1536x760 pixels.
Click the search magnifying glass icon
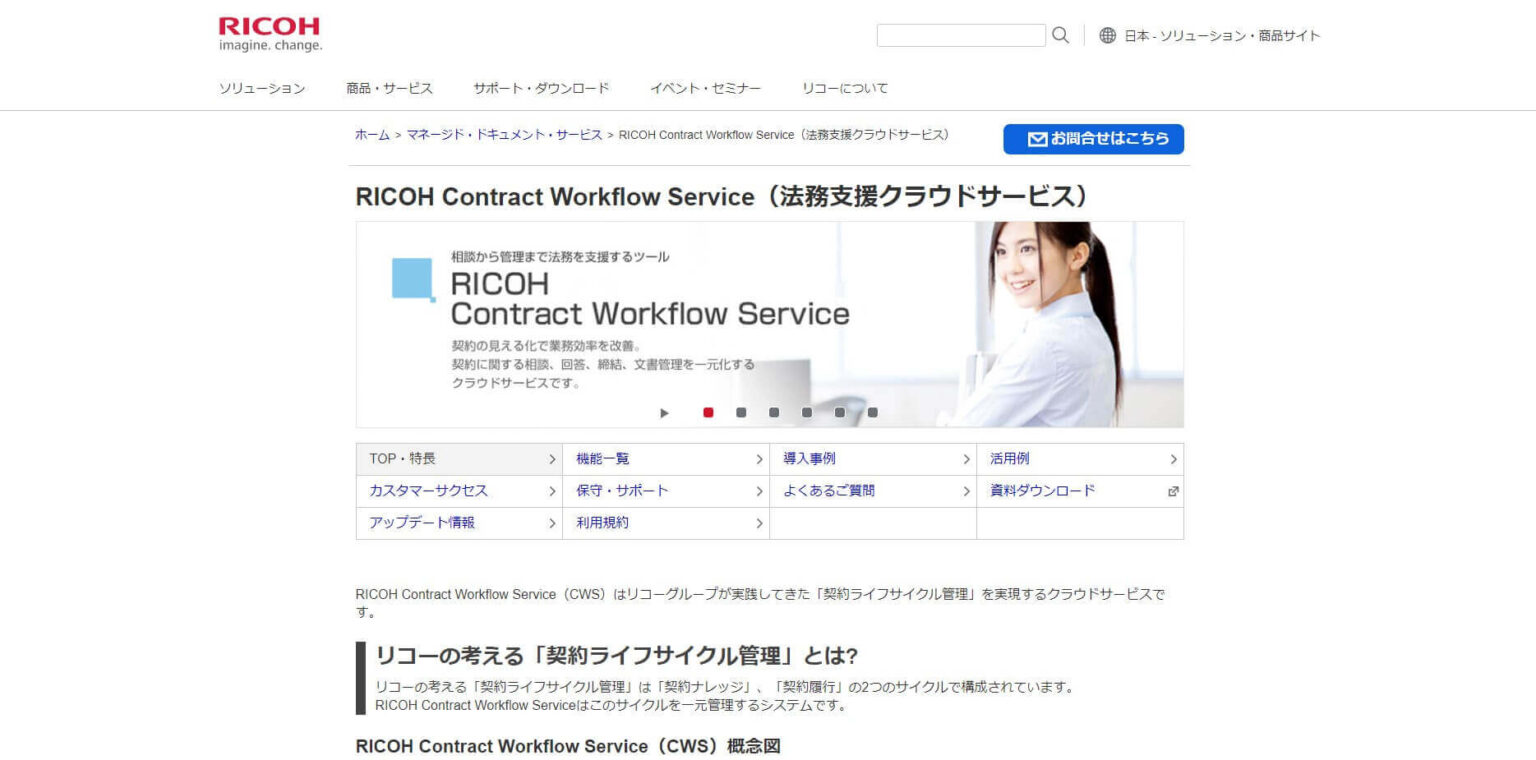pos(1060,35)
